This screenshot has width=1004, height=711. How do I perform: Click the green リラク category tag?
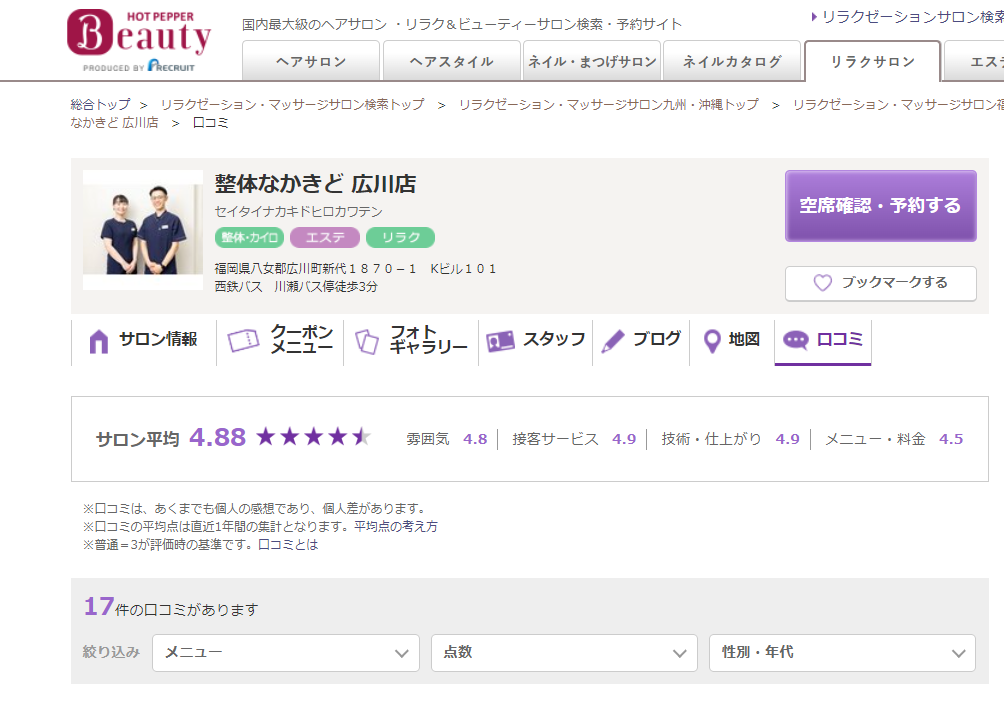tap(400, 238)
